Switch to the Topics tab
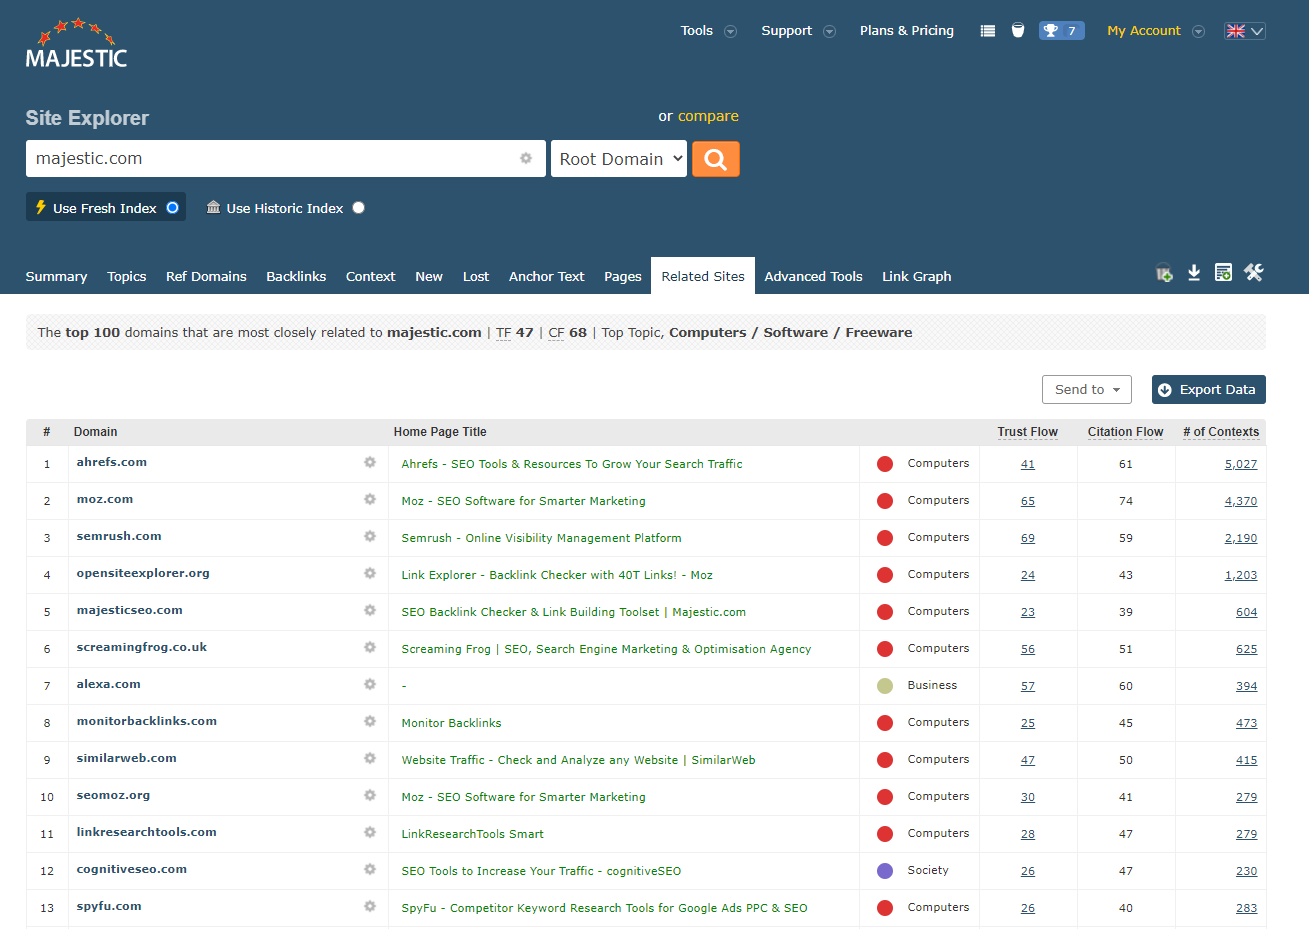The height and width of the screenshot is (929, 1309). 127,276
